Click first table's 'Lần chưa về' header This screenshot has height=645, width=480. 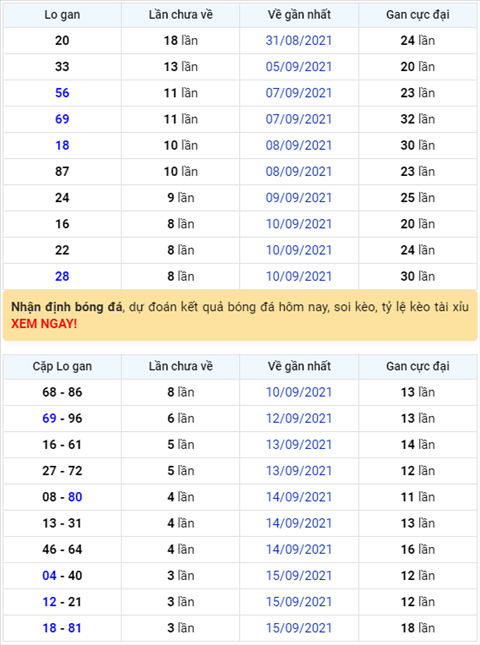181,15
